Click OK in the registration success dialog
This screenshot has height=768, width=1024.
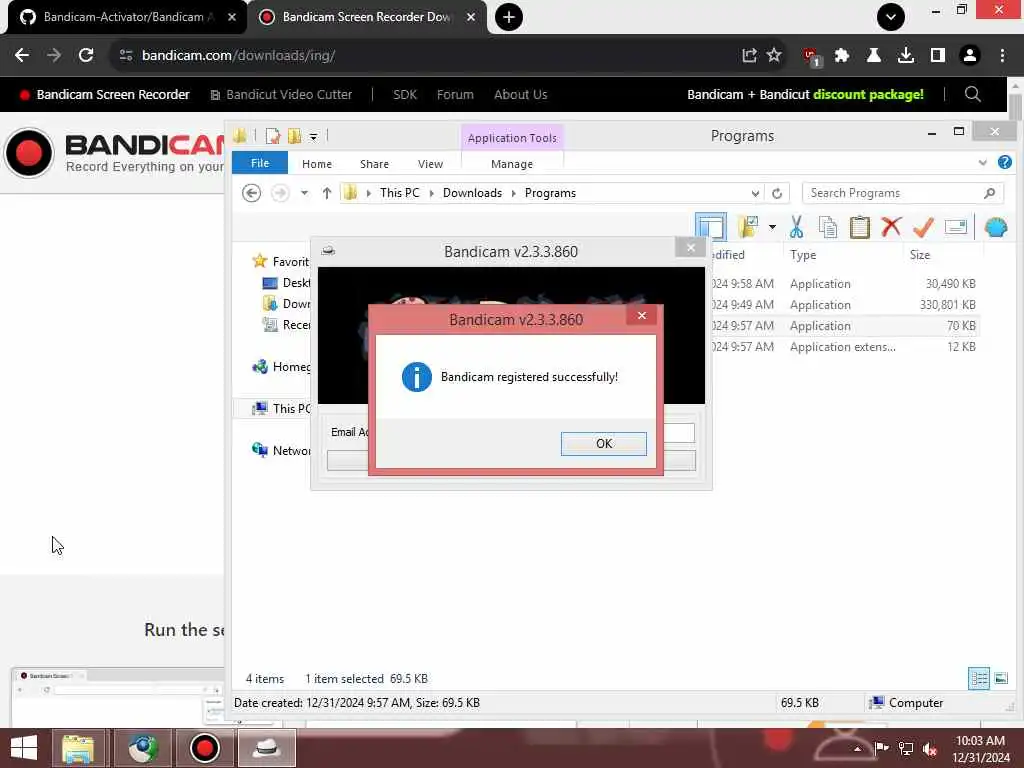click(x=603, y=443)
